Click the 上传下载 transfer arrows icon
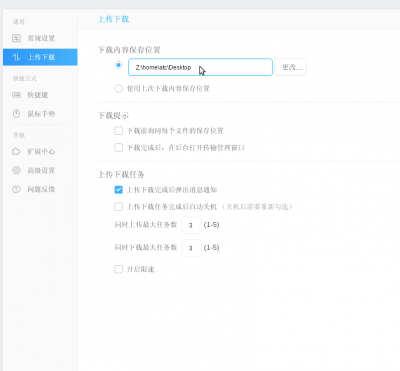400x371 pixels. [16, 57]
